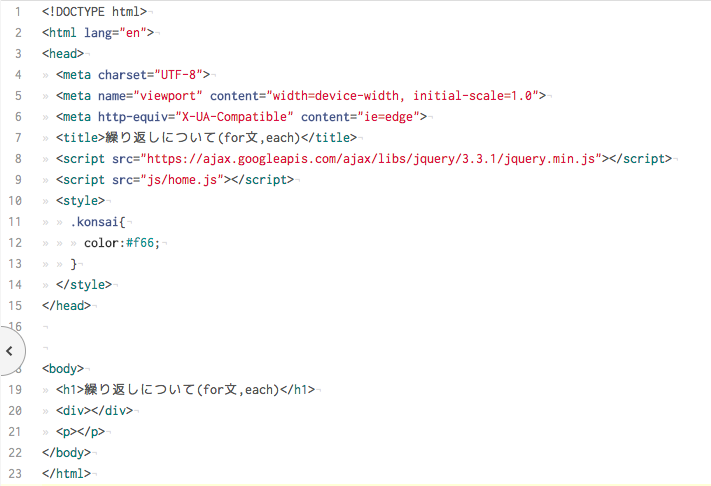Click the closing </style> tag

(x=84, y=285)
